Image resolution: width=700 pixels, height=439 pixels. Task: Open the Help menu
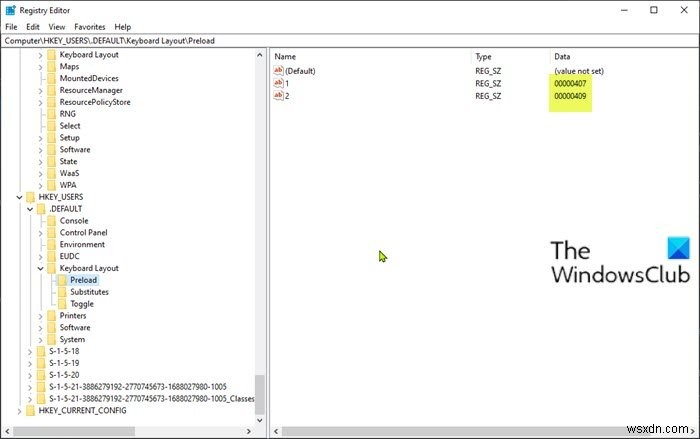pyautogui.click(x=123, y=27)
